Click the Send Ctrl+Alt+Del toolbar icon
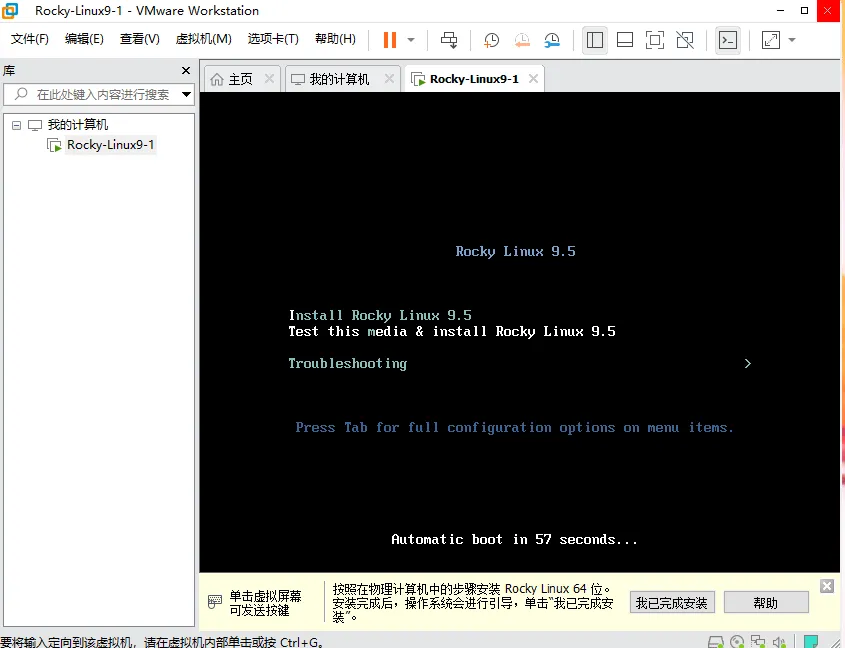The height and width of the screenshot is (648, 845). point(448,40)
